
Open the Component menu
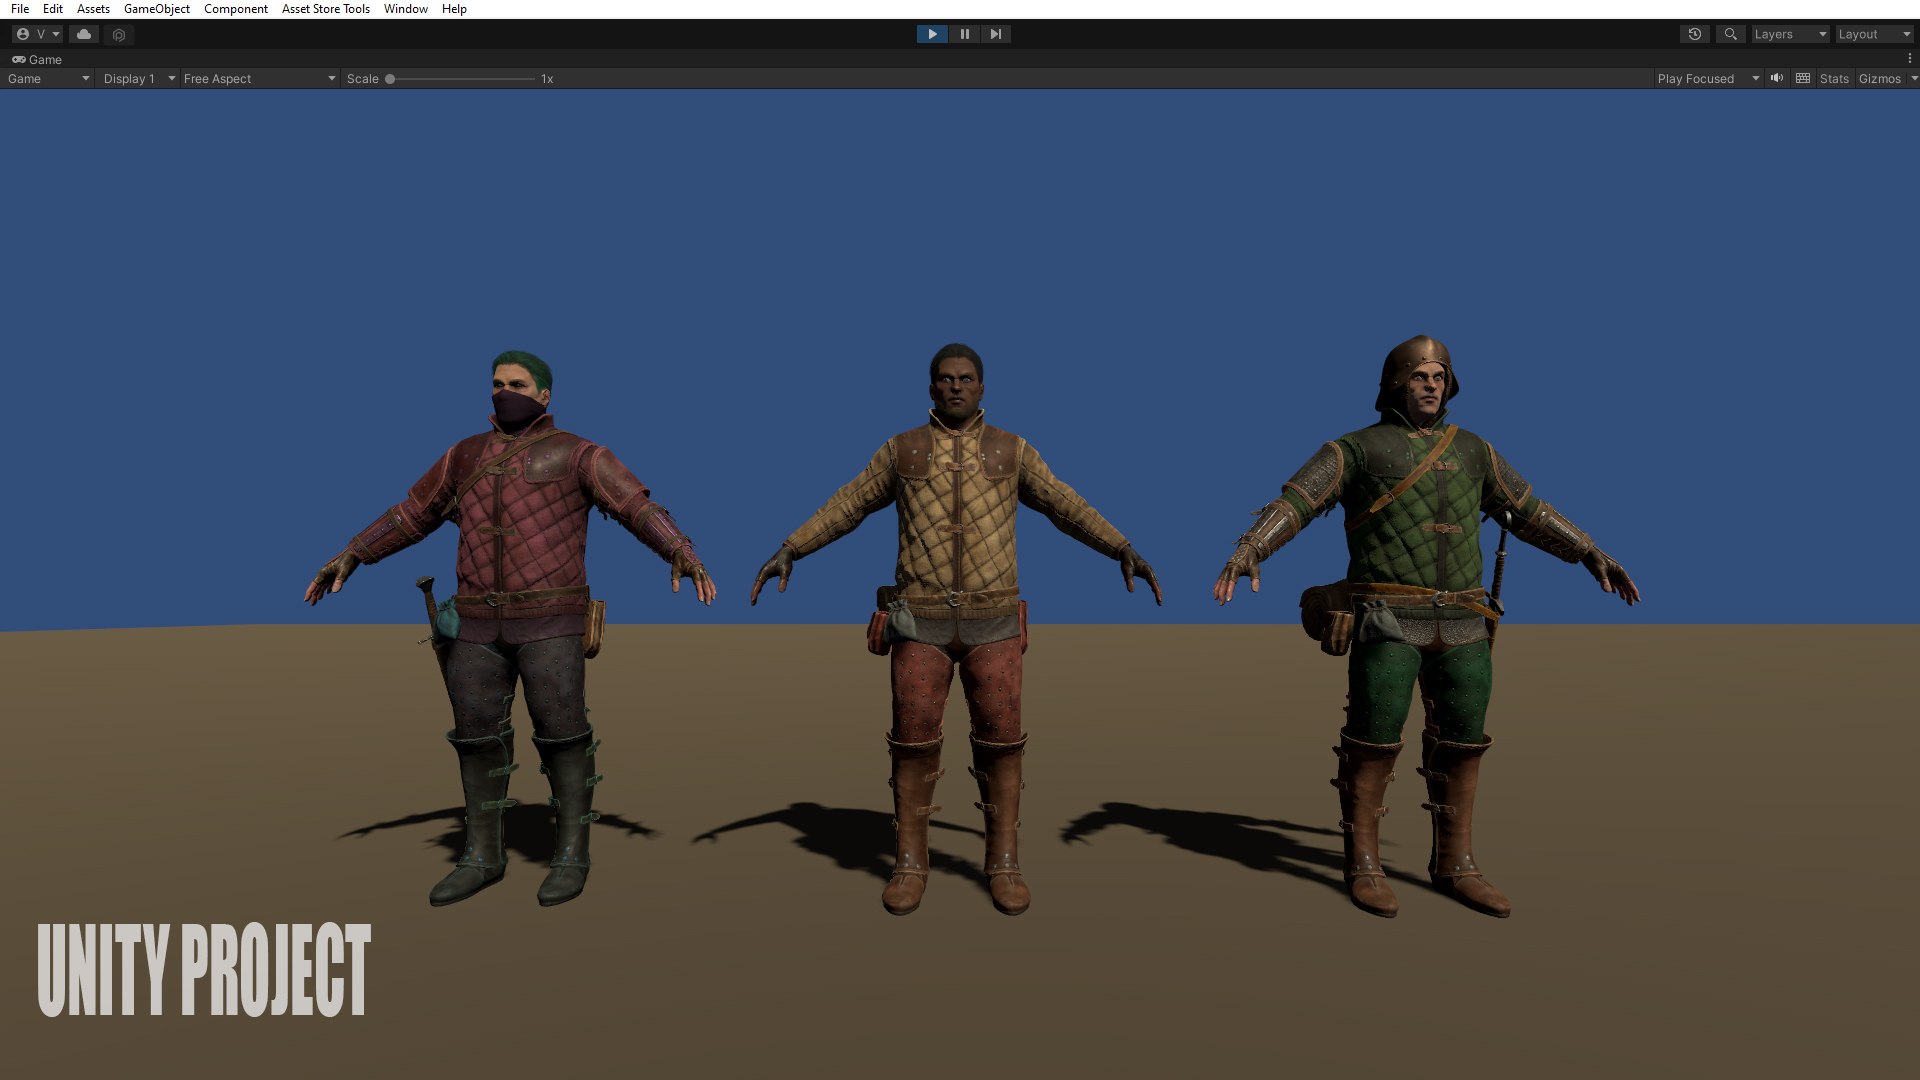tap(236, 9)
